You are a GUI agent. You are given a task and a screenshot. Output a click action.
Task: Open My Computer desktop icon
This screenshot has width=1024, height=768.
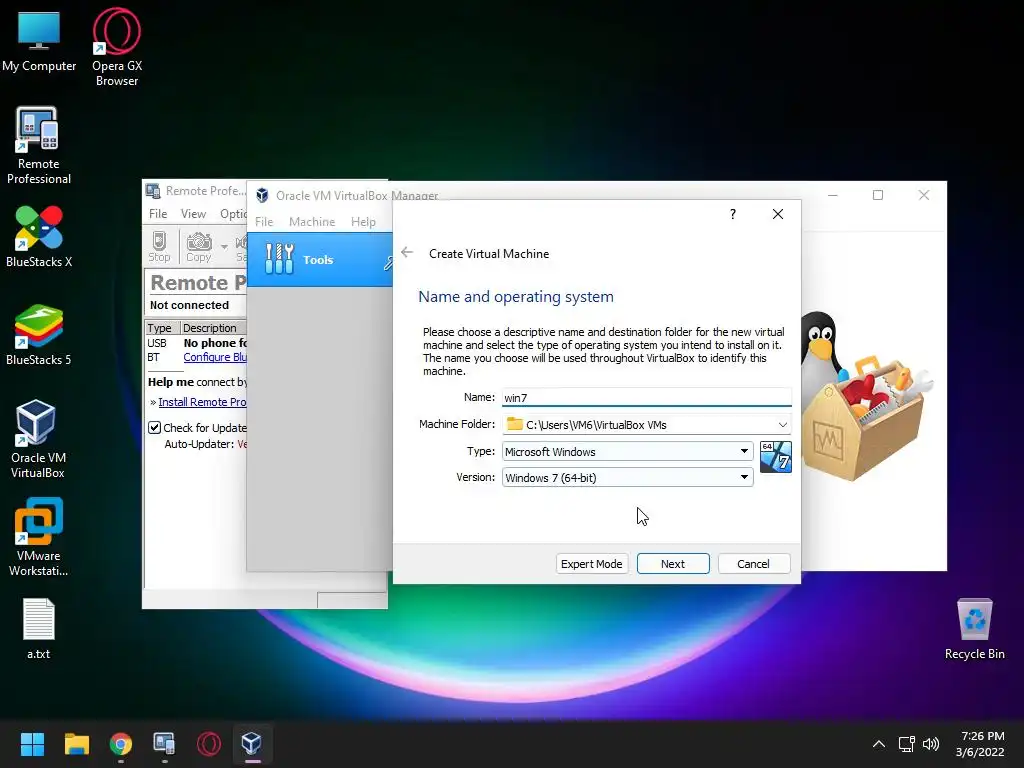click(x=39, y=41)
